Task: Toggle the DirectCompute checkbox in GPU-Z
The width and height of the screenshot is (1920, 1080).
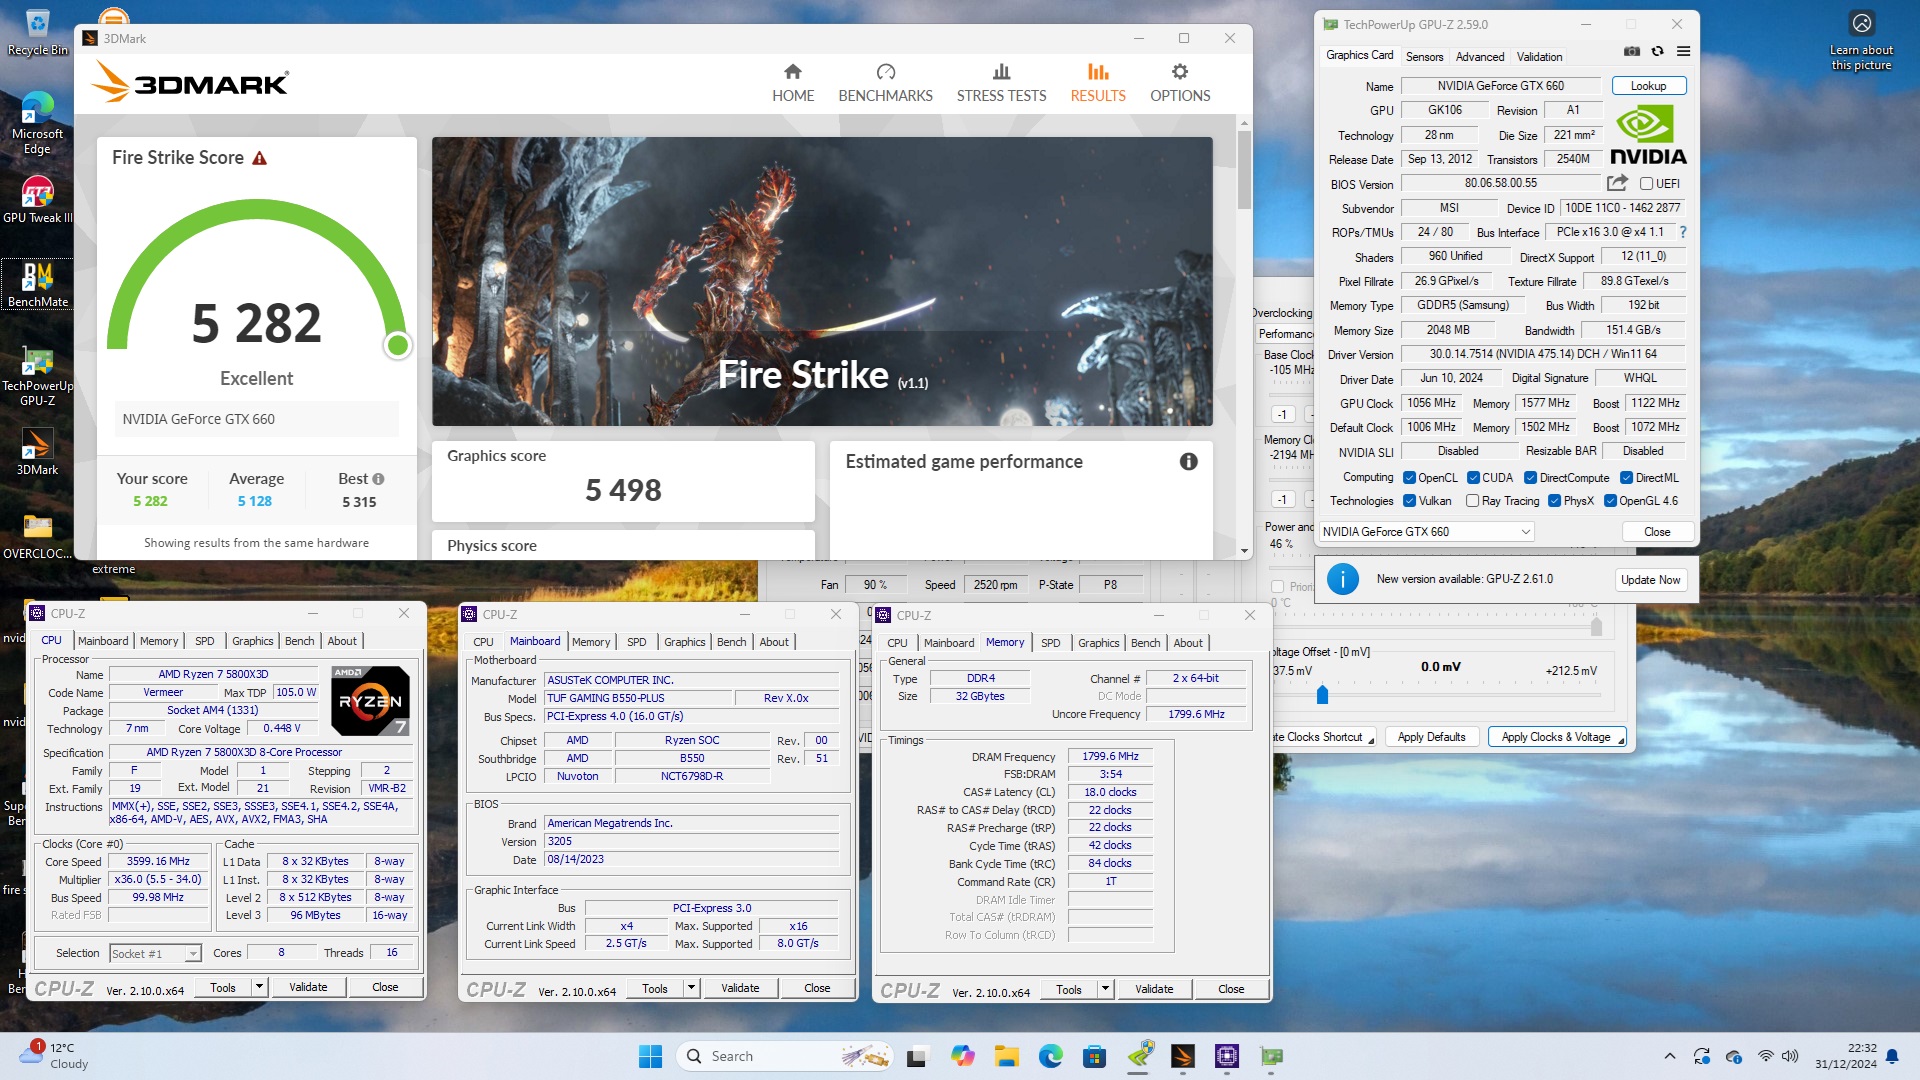Action: click(1530, 478)
